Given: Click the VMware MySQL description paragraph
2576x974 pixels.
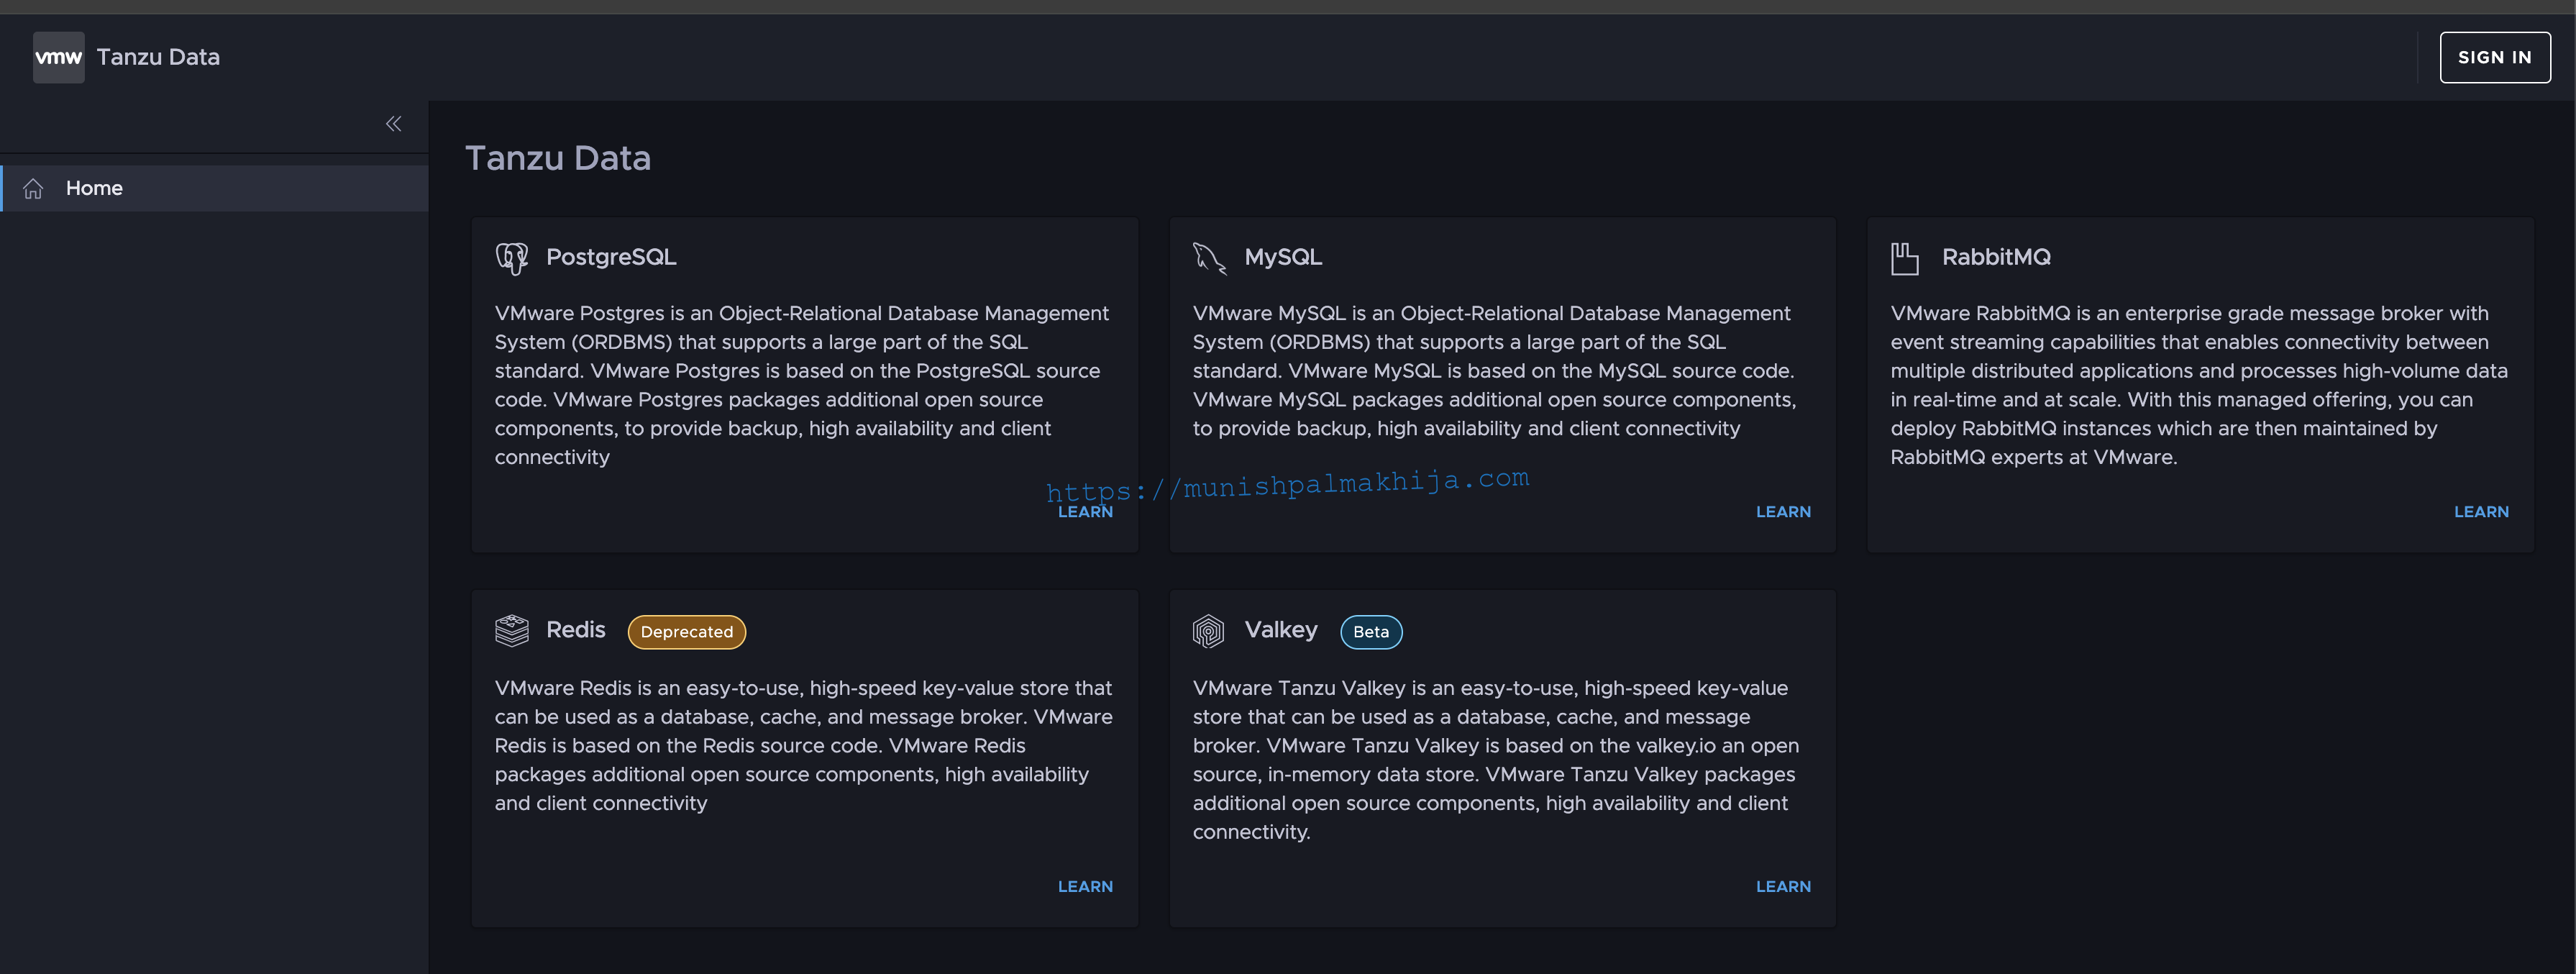Looking at the screenshot, I should (1495, 371).
